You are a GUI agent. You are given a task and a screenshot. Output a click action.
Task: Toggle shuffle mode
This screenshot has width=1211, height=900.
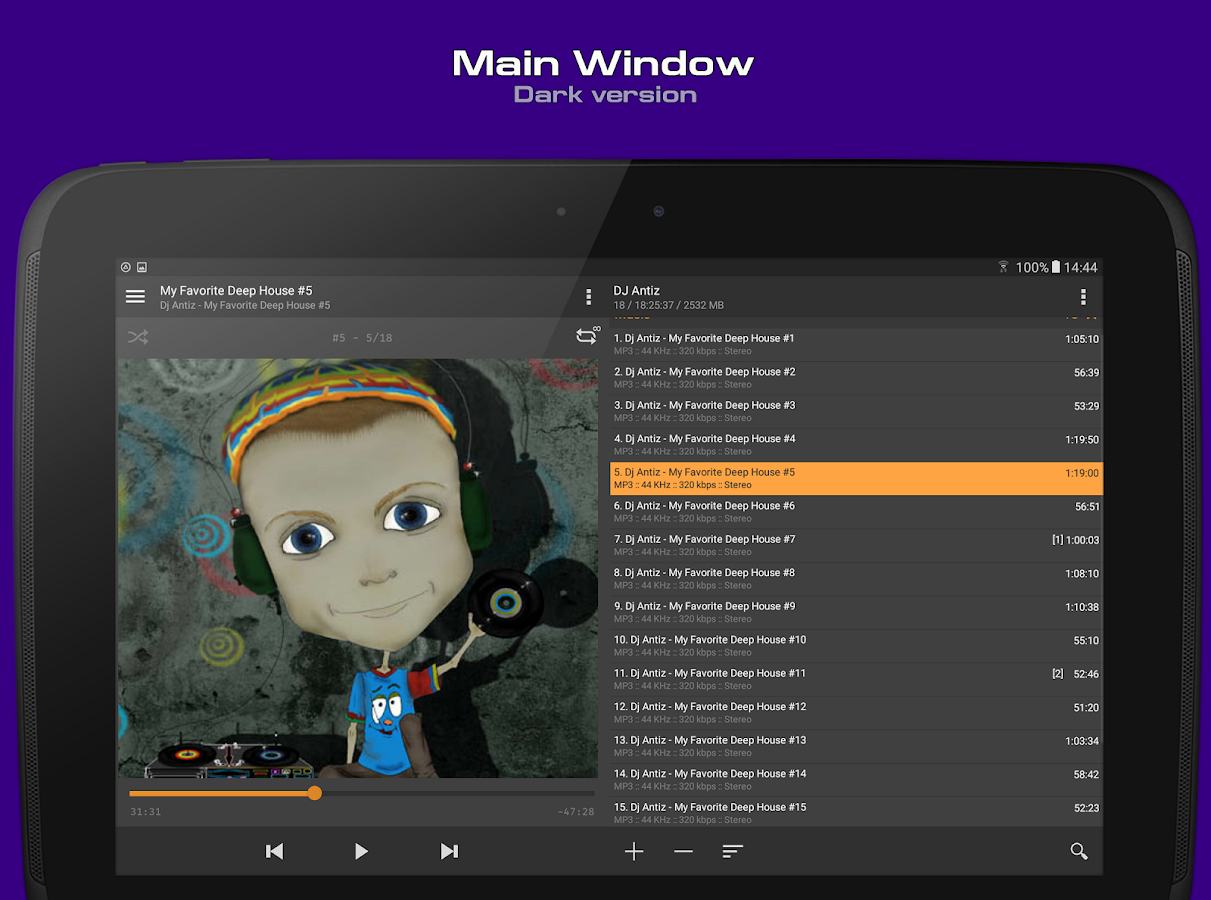(138, 337)
